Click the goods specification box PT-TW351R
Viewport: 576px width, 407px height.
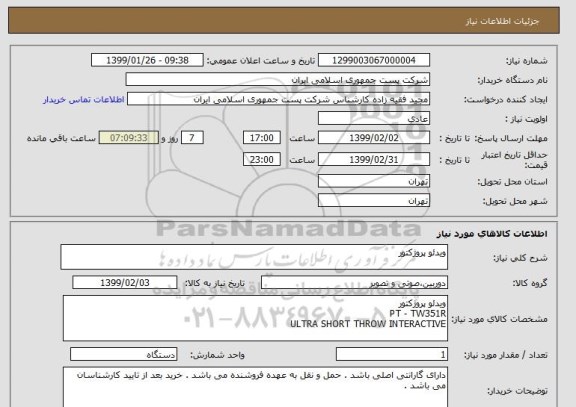(x=255, y=318)
